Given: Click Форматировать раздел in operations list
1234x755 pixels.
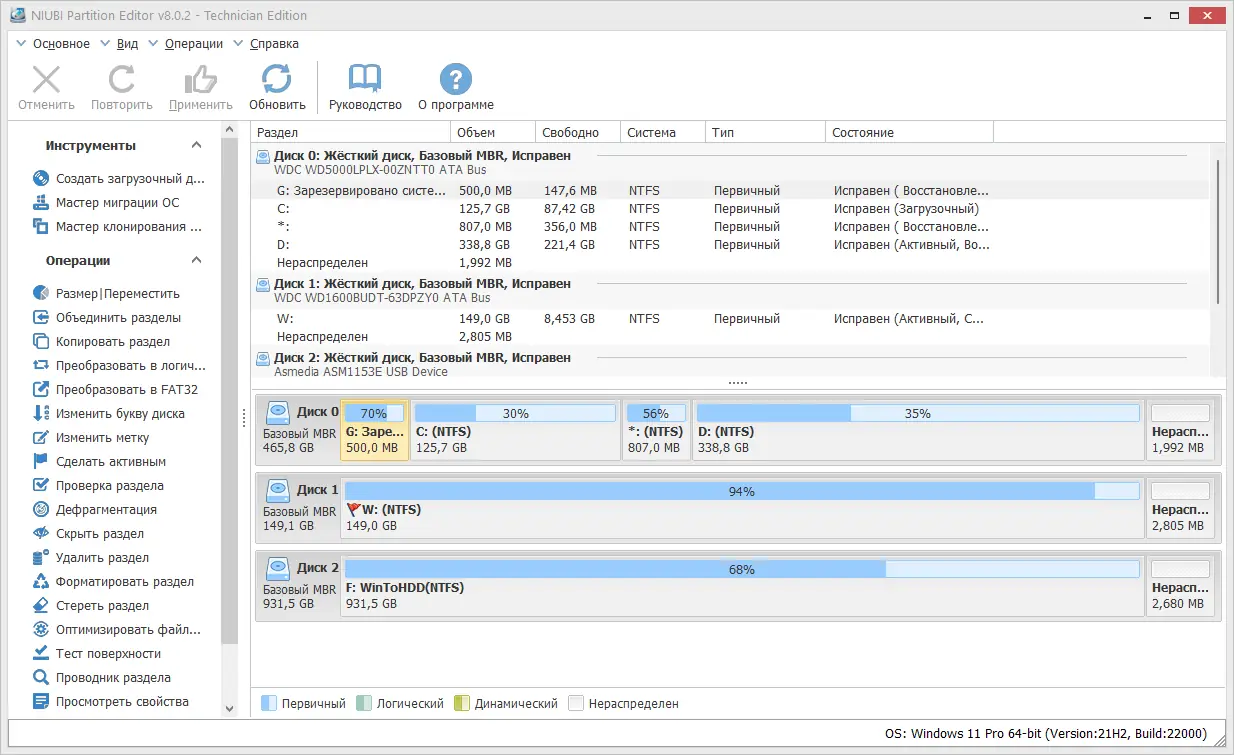Looking at the screenshot, I should 124,582.
